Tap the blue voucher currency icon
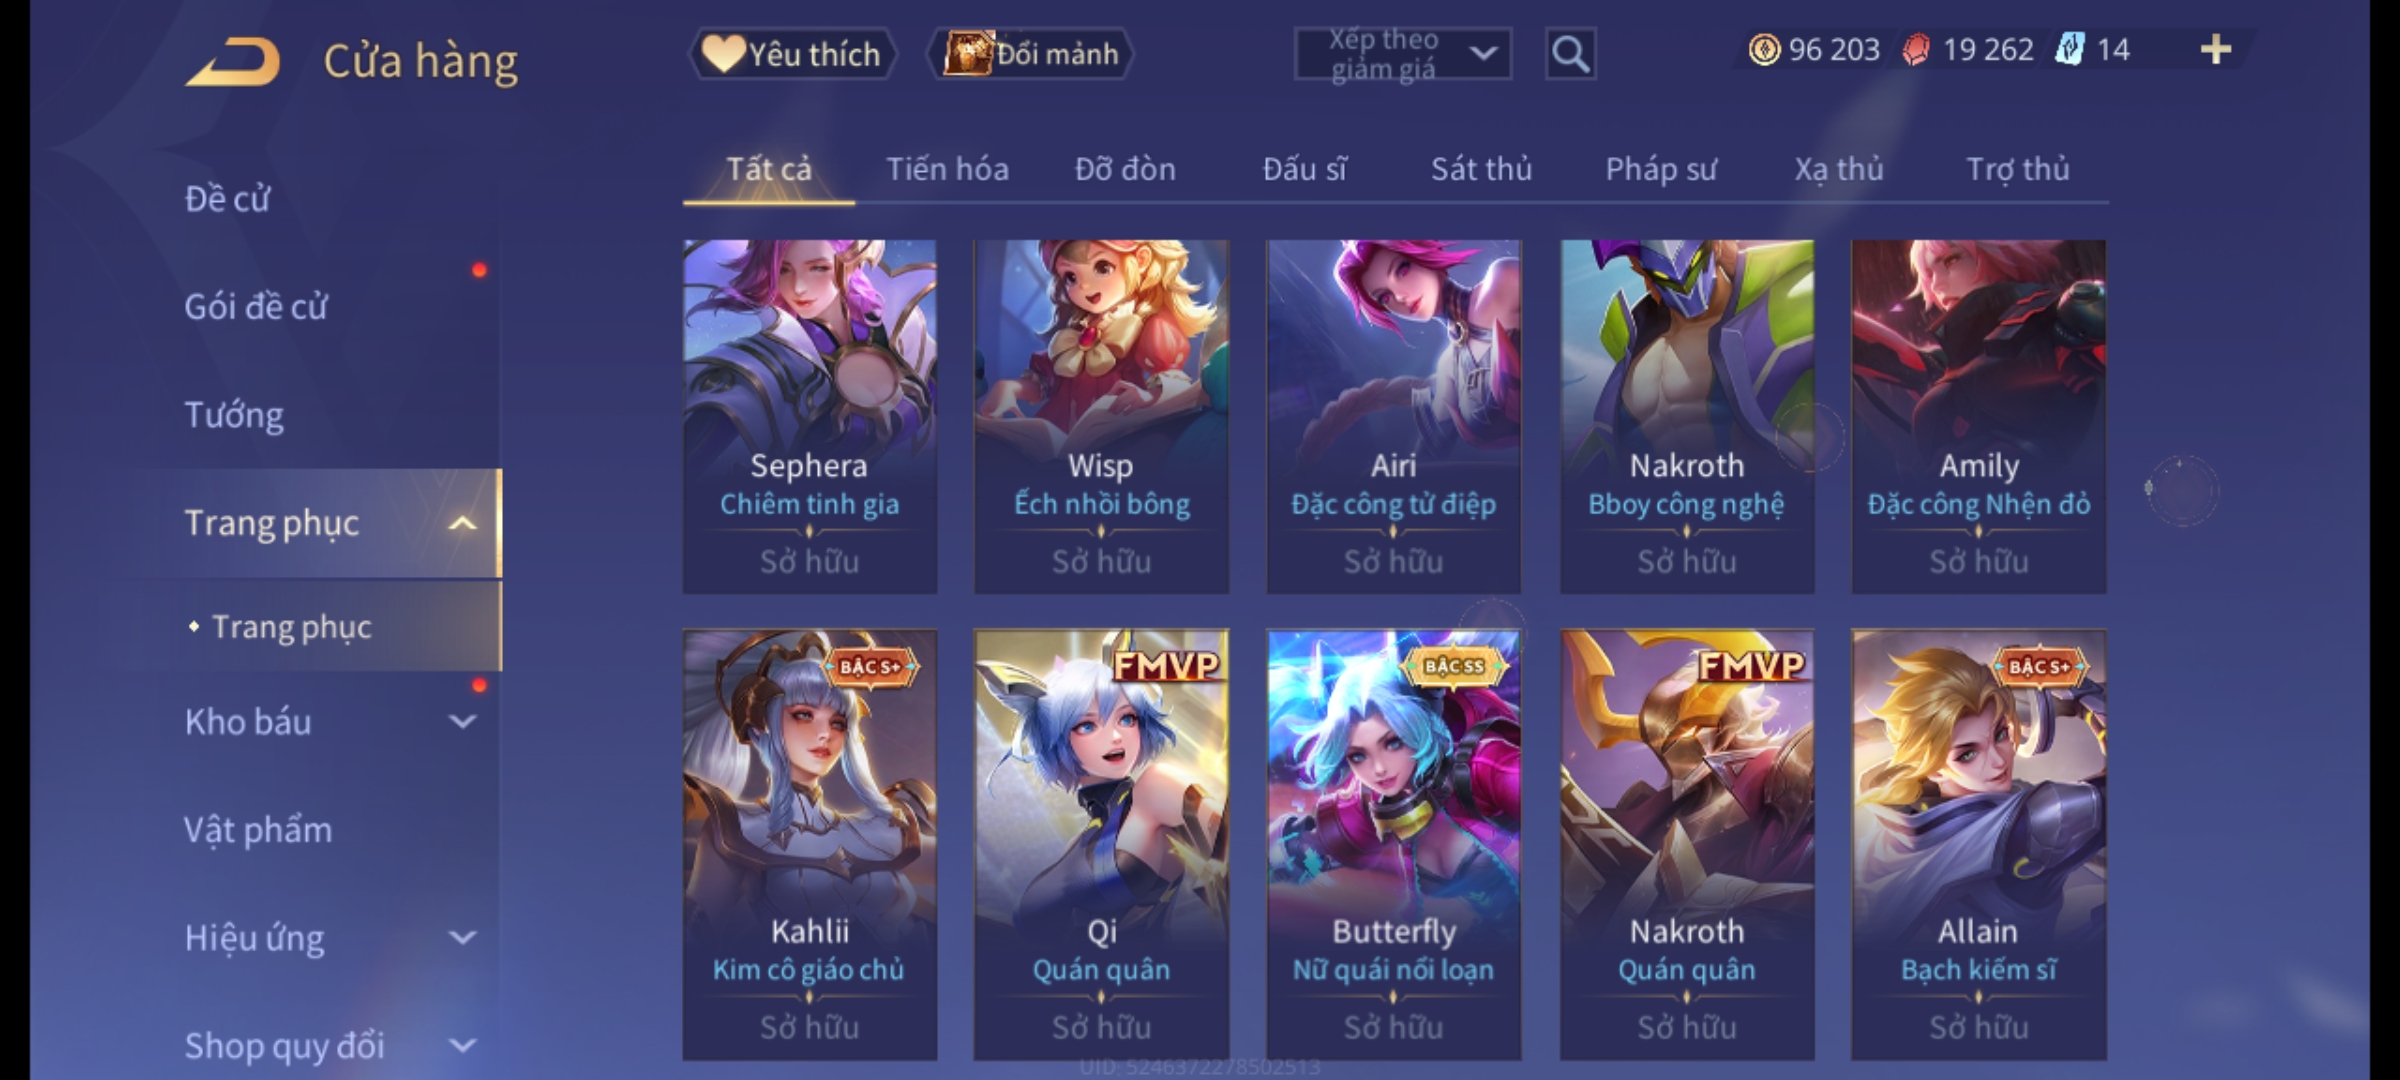This screenshot has height=1080, width=2400. coord(2069,49)
